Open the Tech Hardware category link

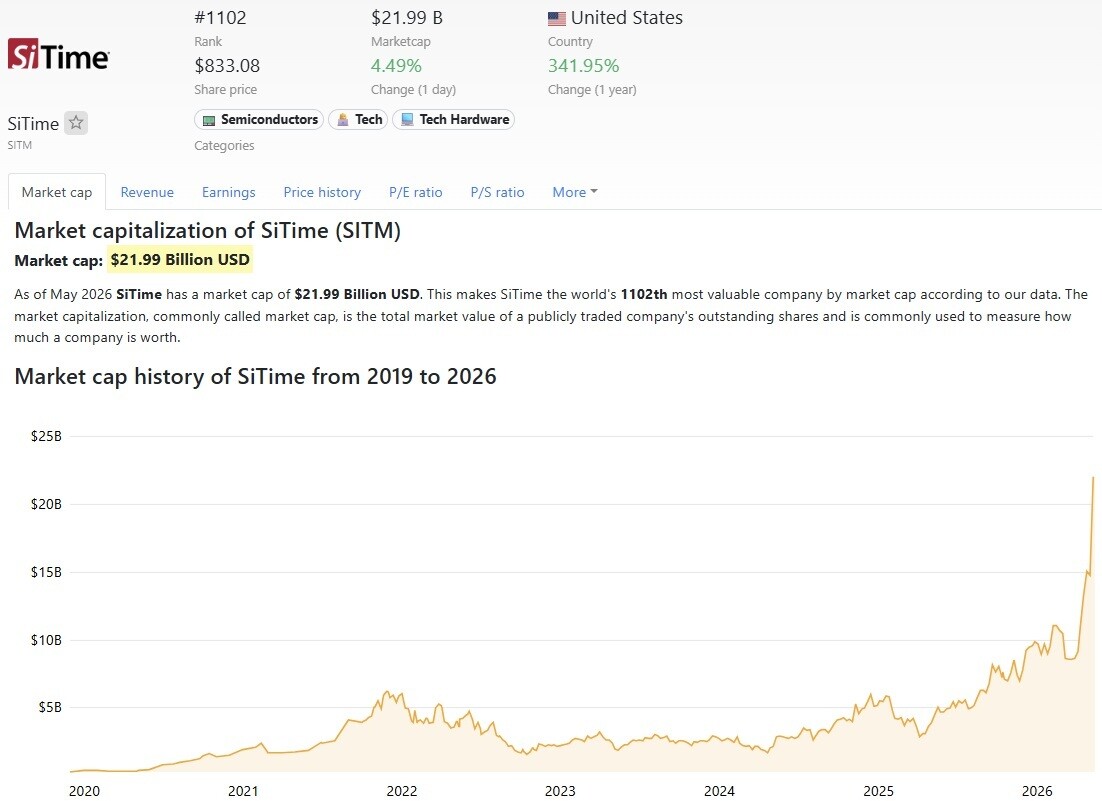pos(453,119)
